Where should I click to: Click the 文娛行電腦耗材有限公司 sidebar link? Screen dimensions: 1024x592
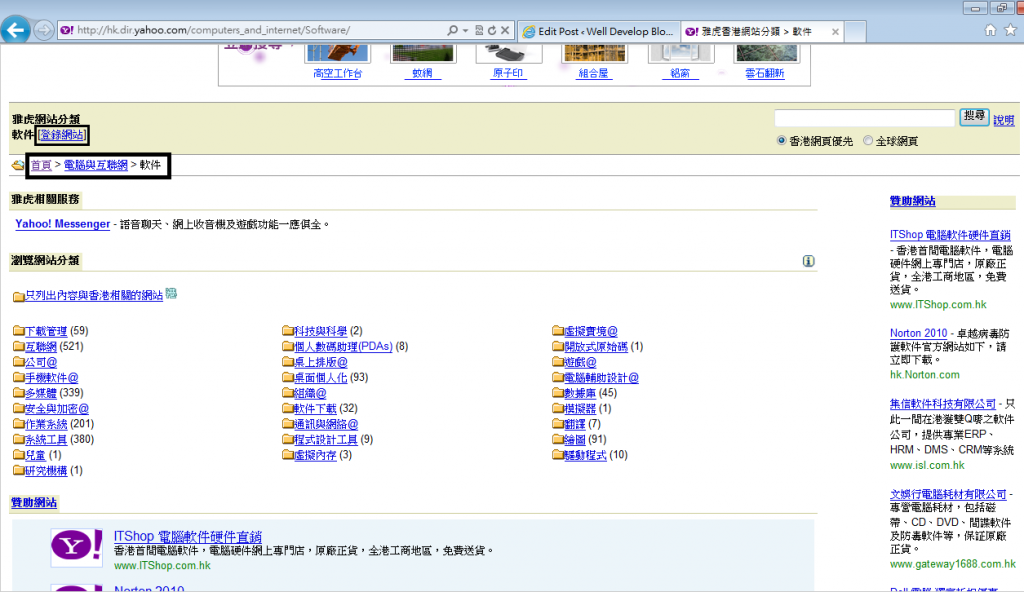tap(948, 494)
